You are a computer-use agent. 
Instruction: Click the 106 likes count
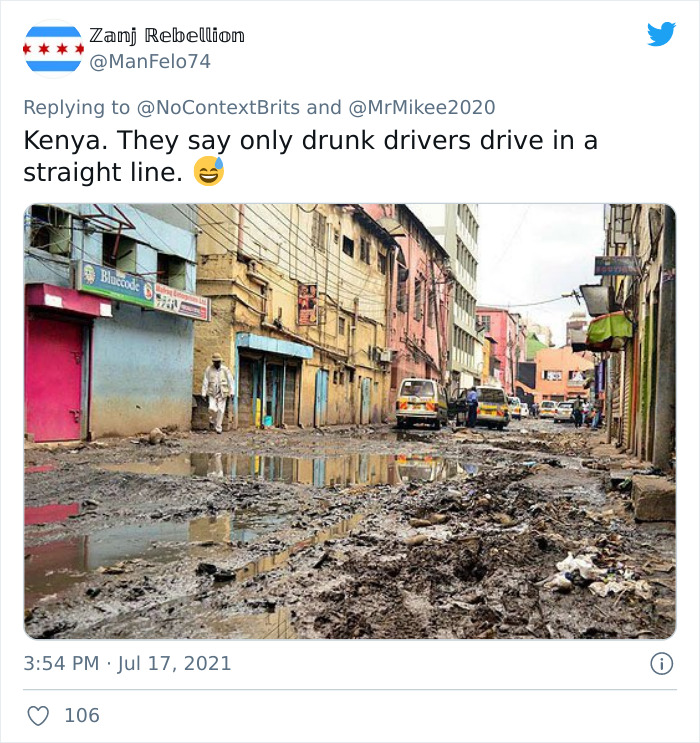tap(82, 716)
